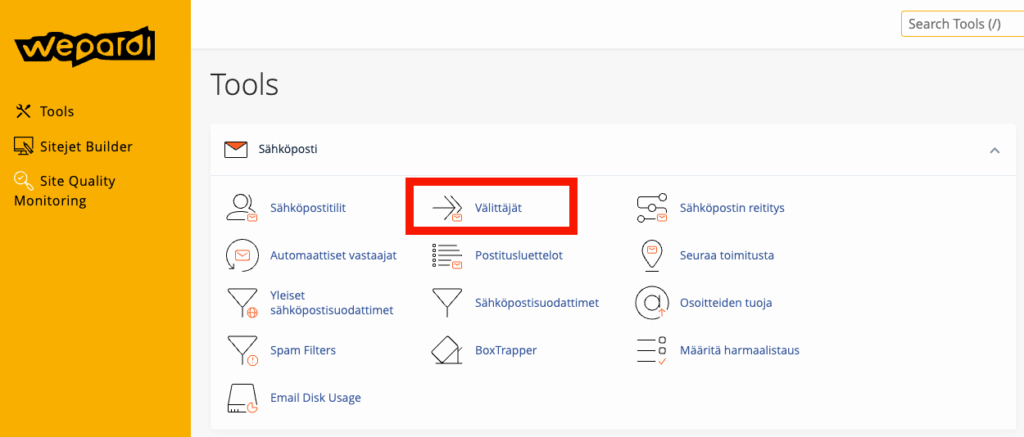Open the Automaattiset vastaajat autoresponder icon
This screenshot has height=437, width=1024.
coord(242,255)
